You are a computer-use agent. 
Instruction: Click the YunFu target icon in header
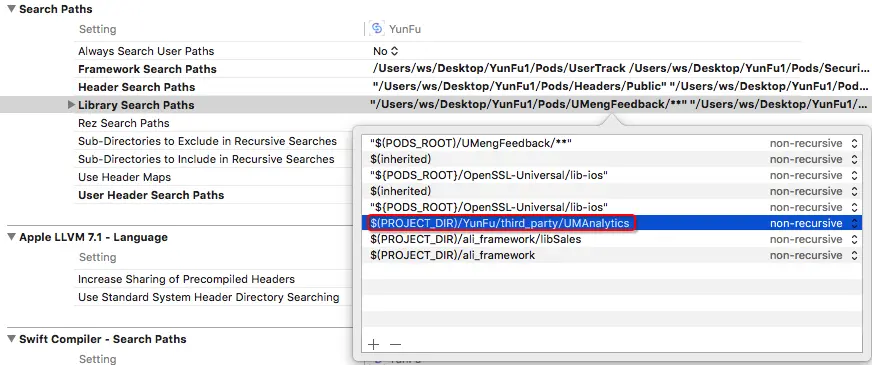click(378, 28)
